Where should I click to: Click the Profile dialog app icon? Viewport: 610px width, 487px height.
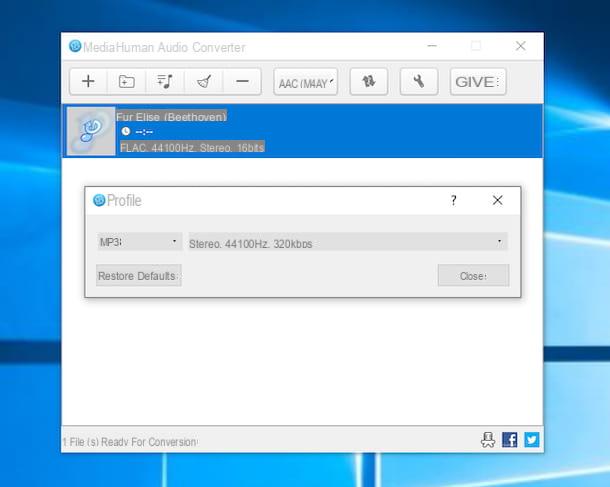click(99, 200)
